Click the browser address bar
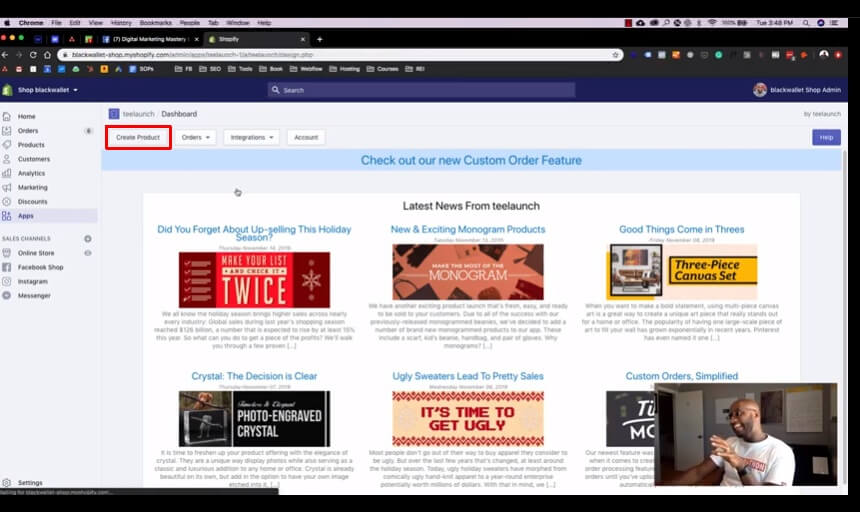860x512 pixels. click(x=340, y=55)
